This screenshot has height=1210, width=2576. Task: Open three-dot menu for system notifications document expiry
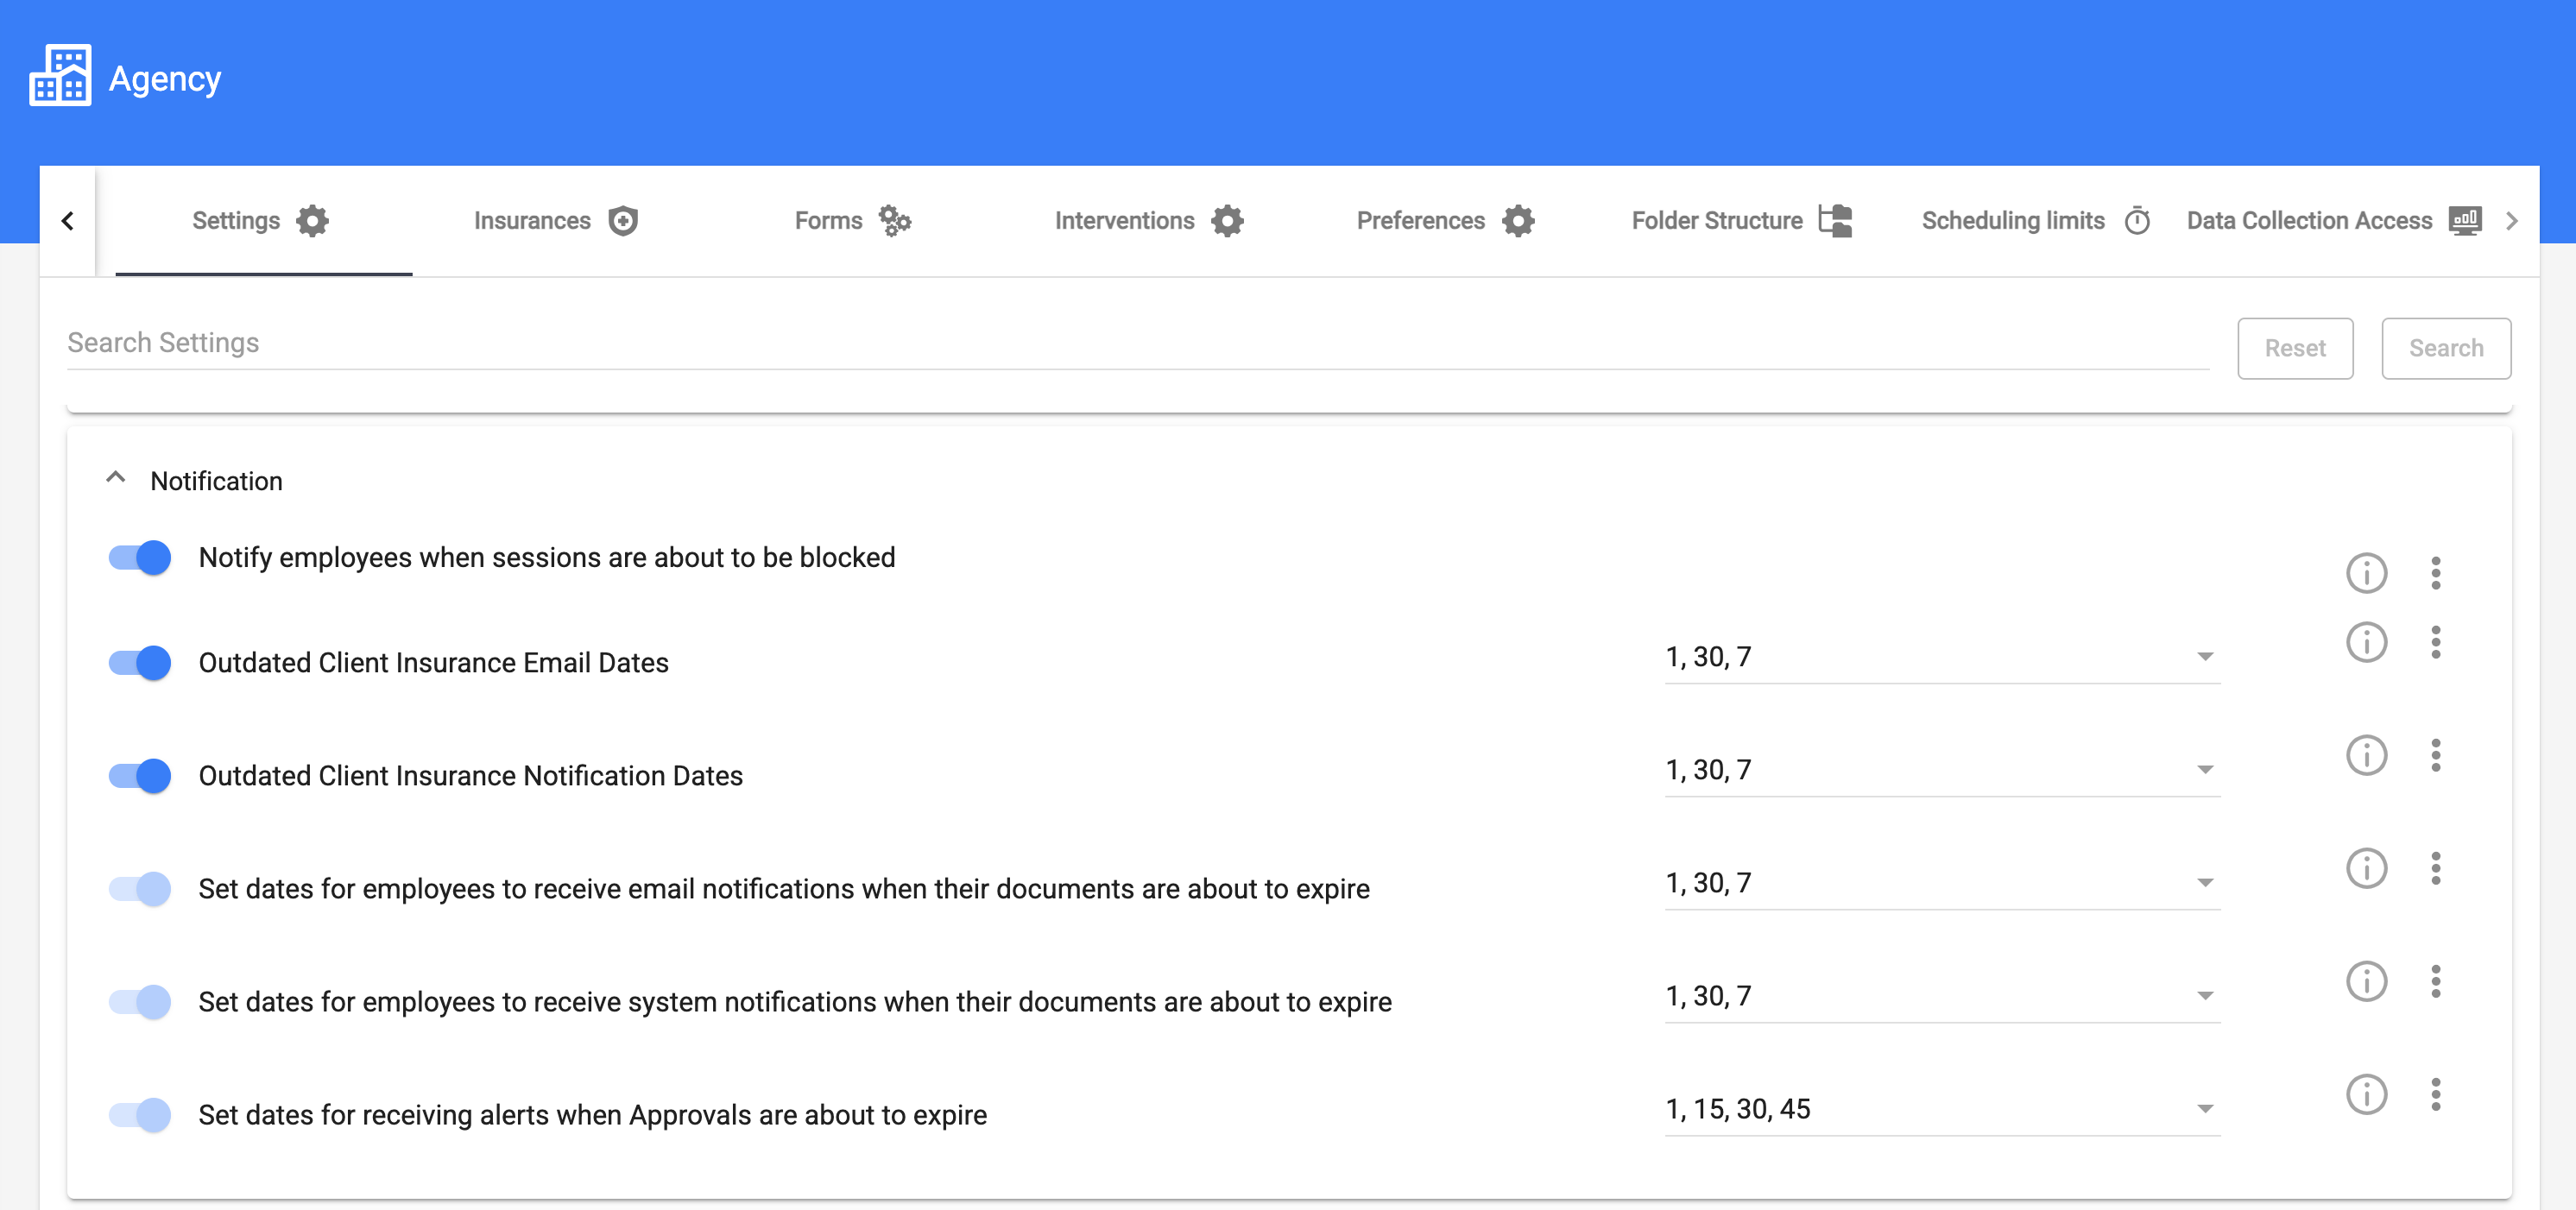point(2435,981)
